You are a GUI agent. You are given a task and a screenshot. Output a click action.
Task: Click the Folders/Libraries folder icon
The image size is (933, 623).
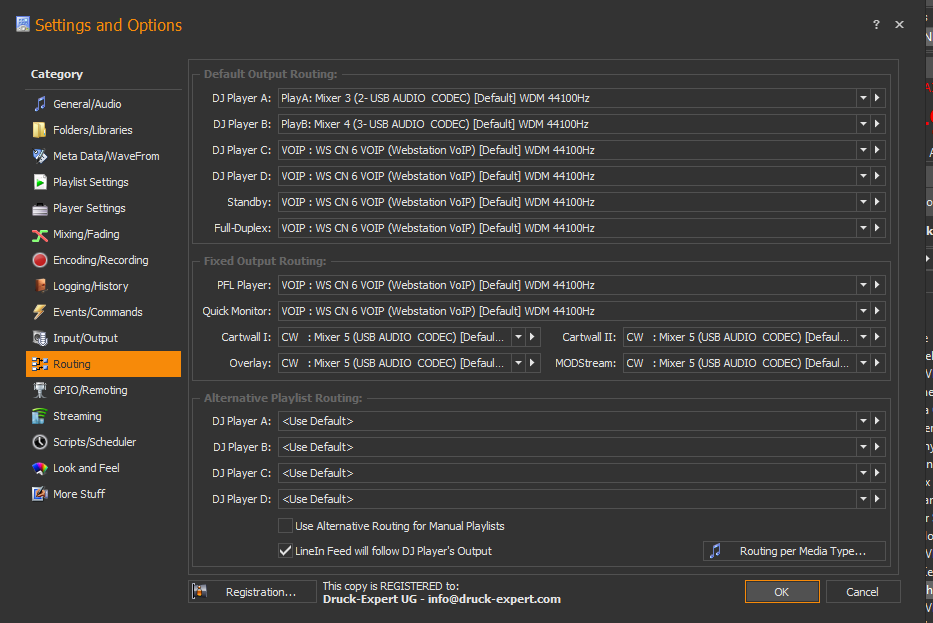click(40, 130)
